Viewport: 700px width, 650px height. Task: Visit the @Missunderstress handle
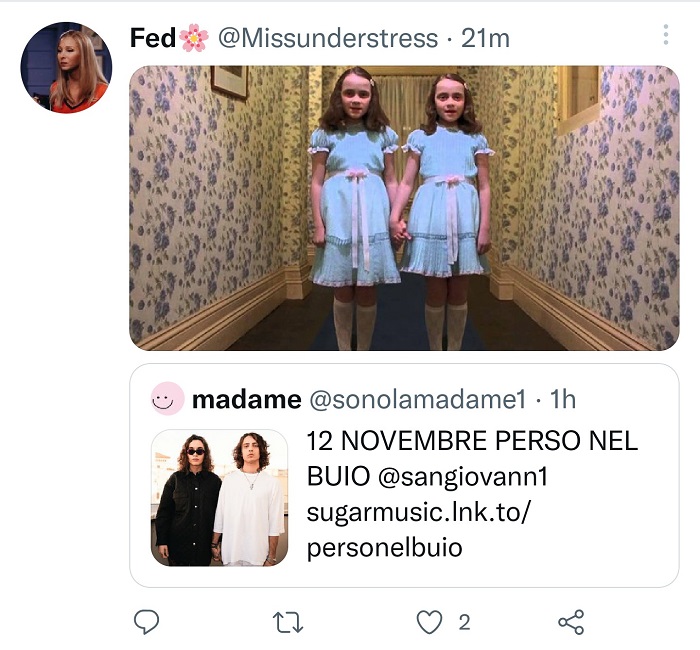(328, 38)
